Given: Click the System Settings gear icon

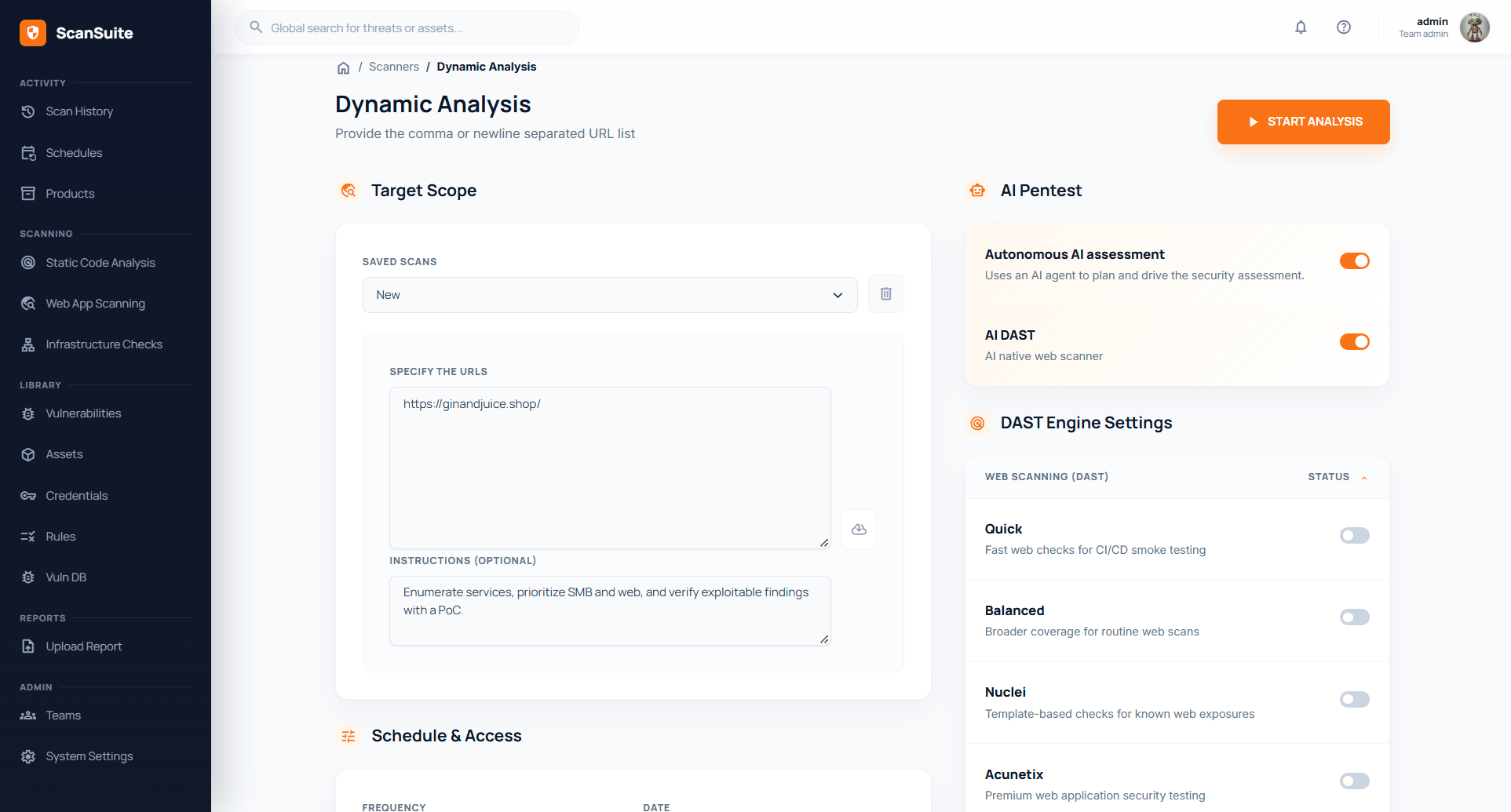Looking at the screenshot, I should coord(28,757).
